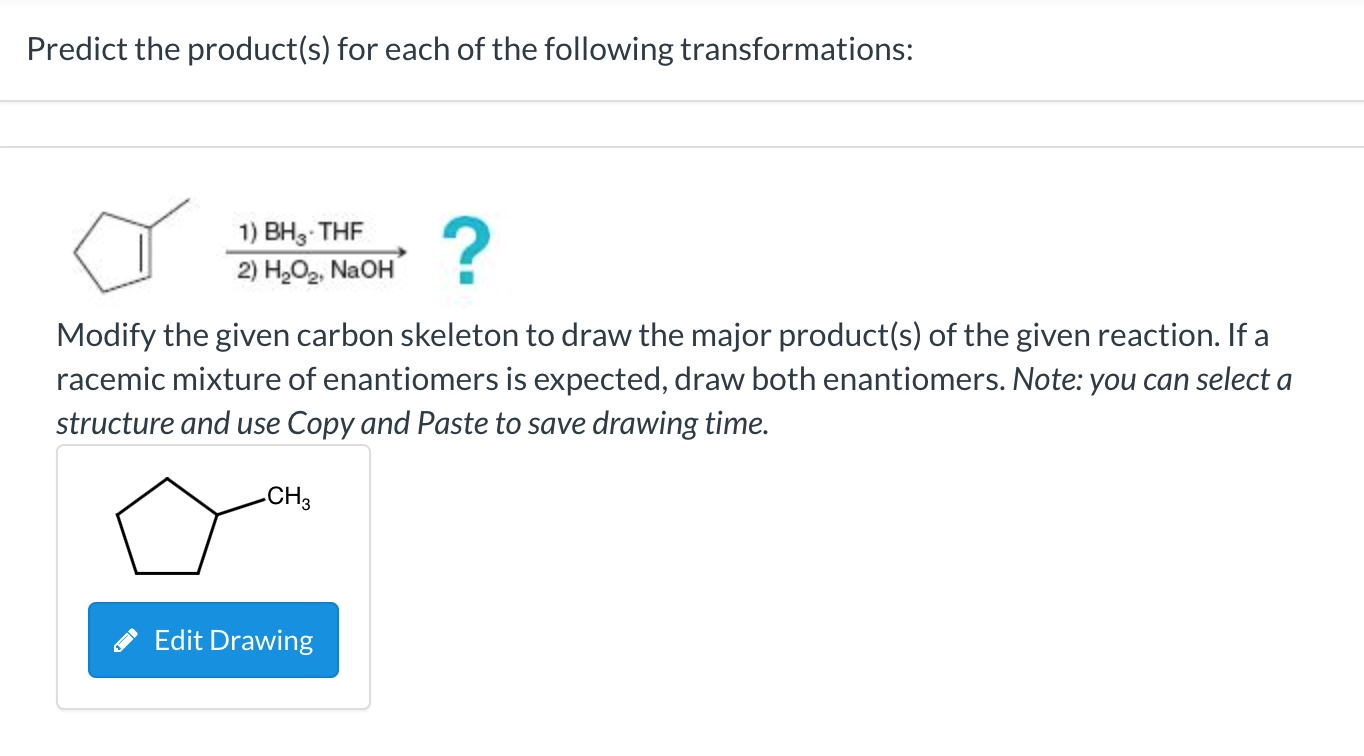This screenshot has height=756, width=1364.
Task: Click the methyl substituent line on the reactant
Action: tap(171, 214)
